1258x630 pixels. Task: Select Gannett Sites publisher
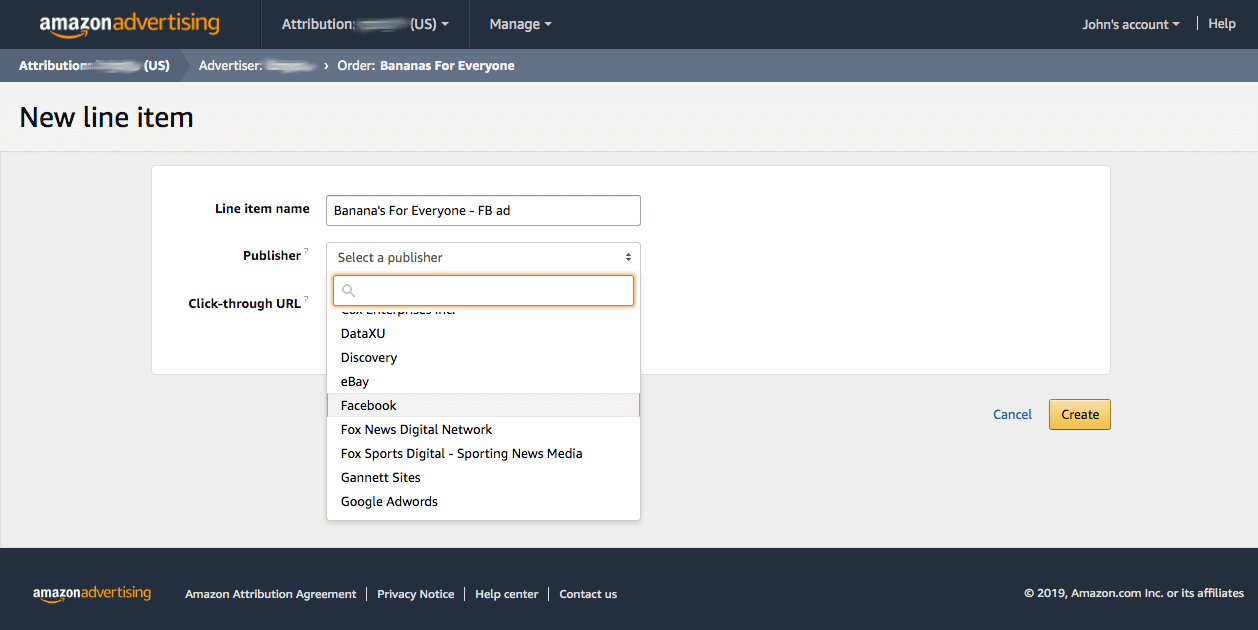click(x=483, y=478)
